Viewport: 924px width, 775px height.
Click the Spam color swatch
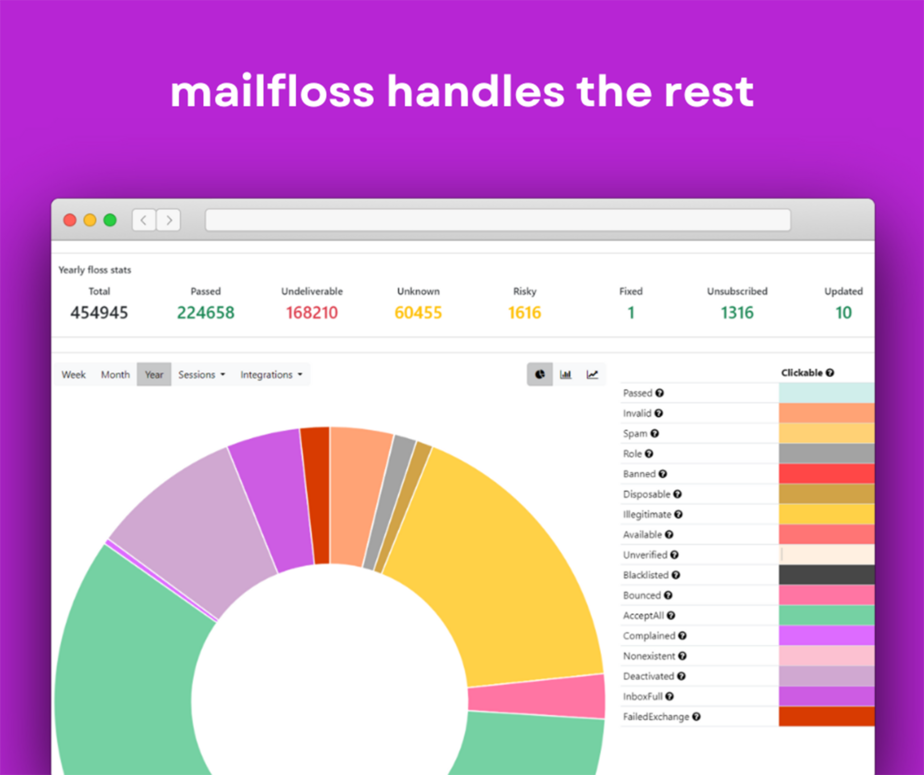click(826, 433)
